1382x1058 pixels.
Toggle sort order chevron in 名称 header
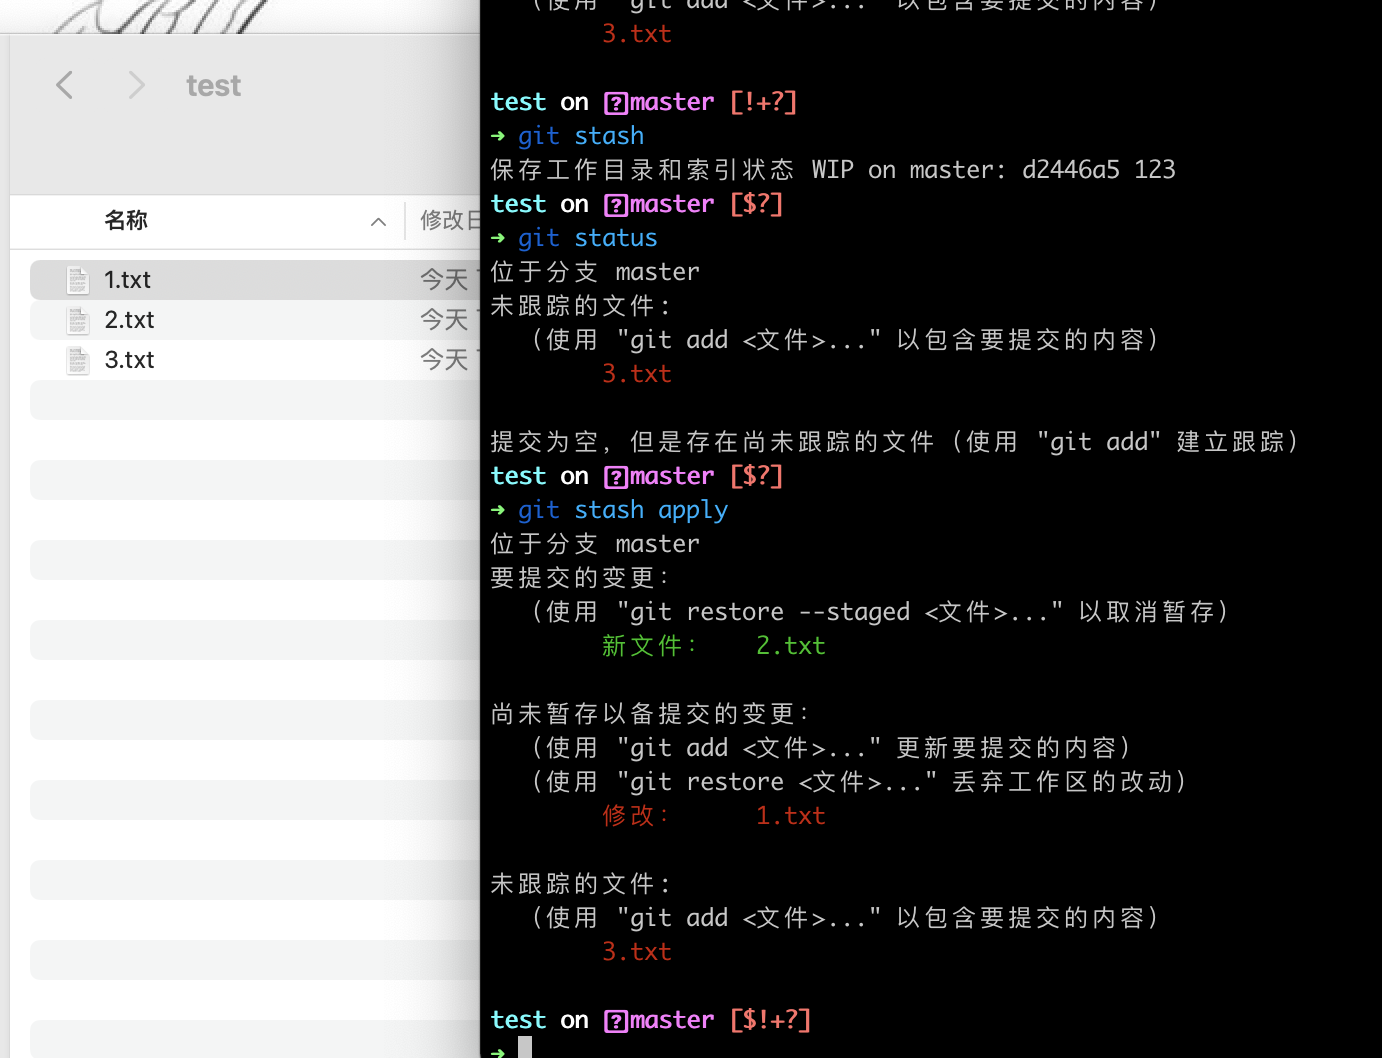coord(378,222)
